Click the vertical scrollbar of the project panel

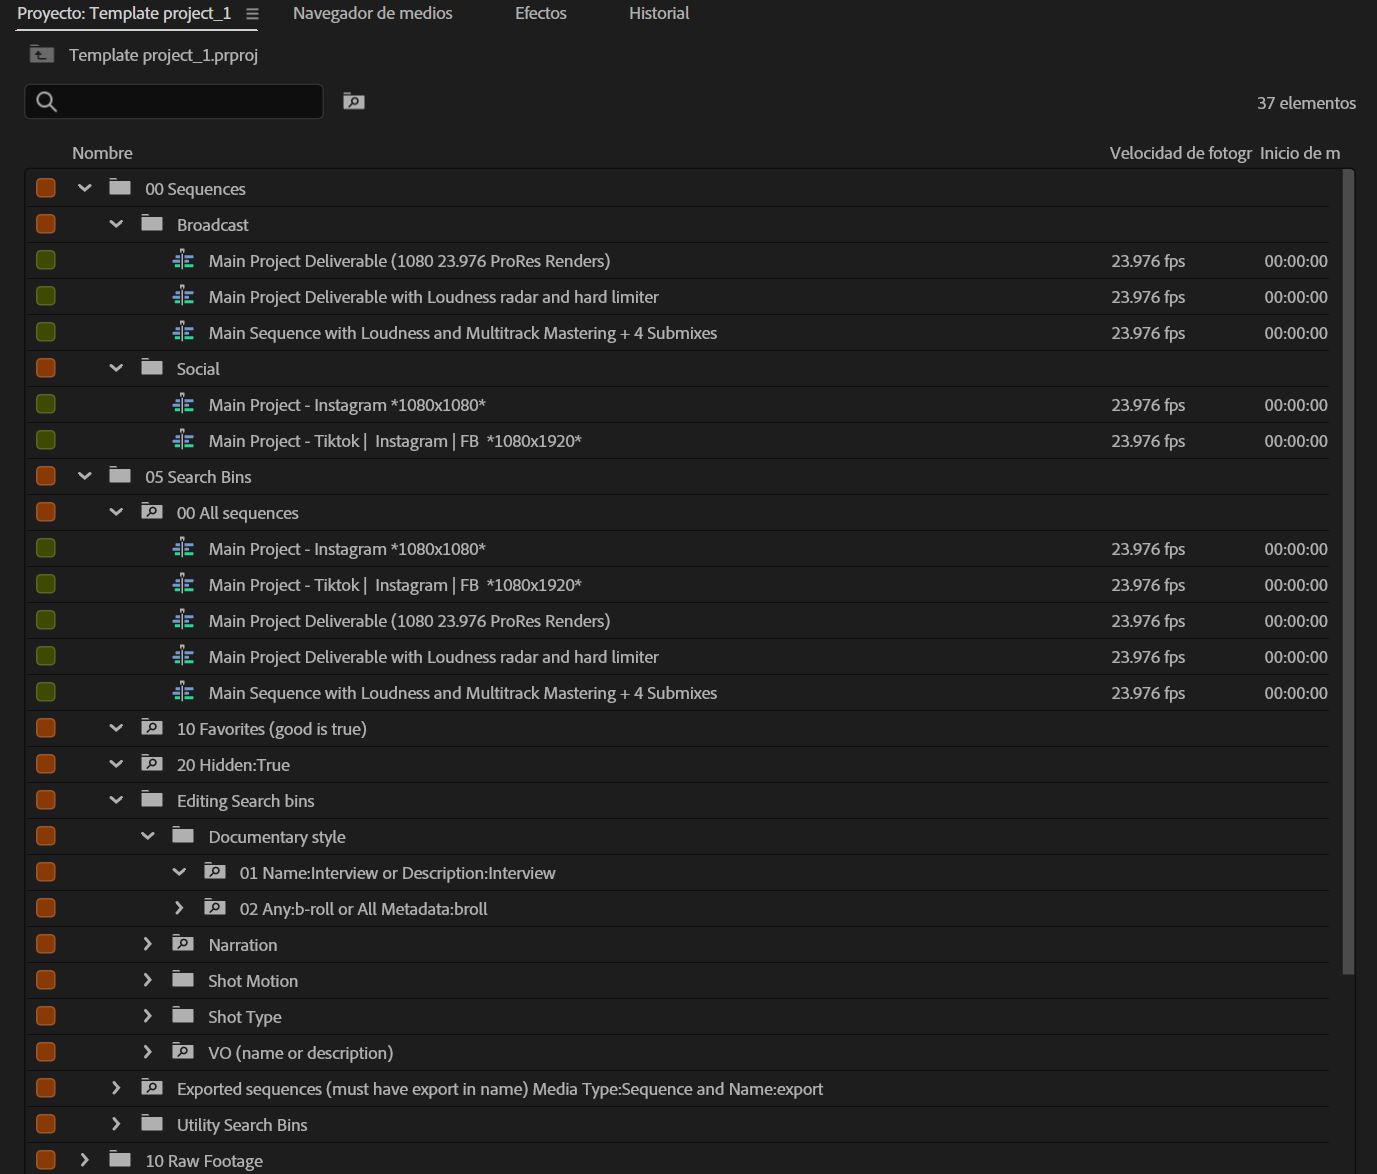point(1348,572)
